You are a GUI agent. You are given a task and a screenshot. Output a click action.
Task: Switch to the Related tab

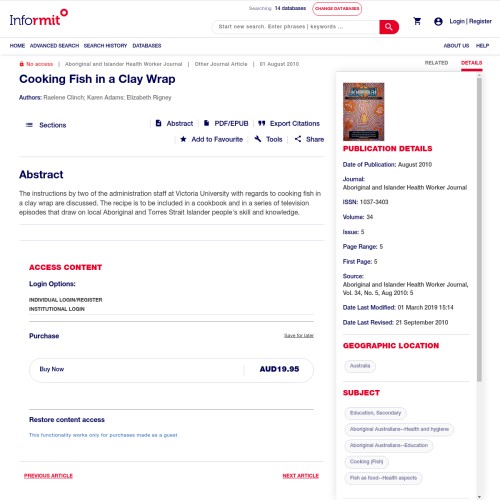436,63
